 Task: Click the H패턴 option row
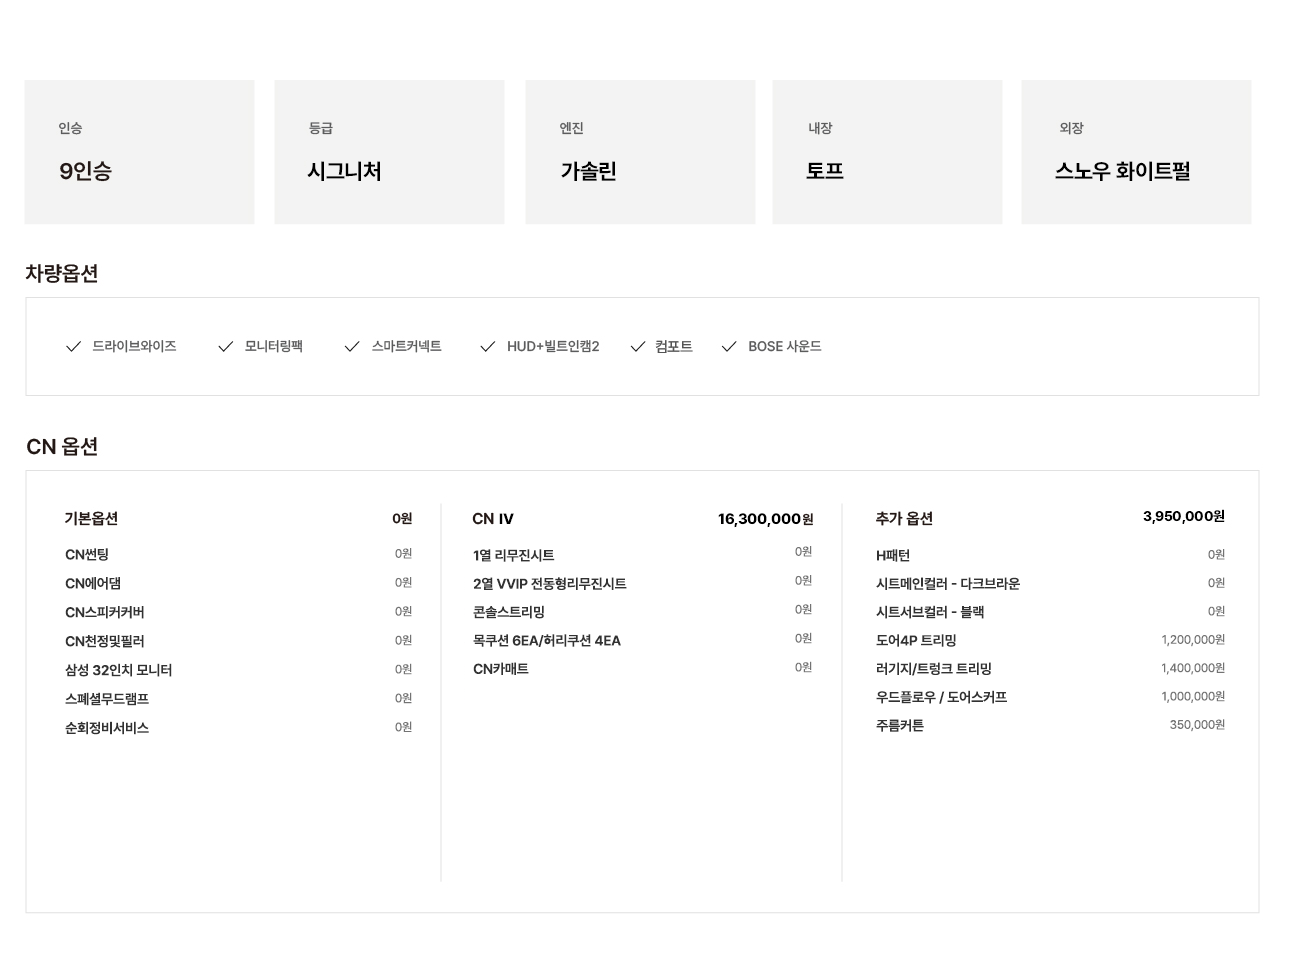coord(1050,556)
